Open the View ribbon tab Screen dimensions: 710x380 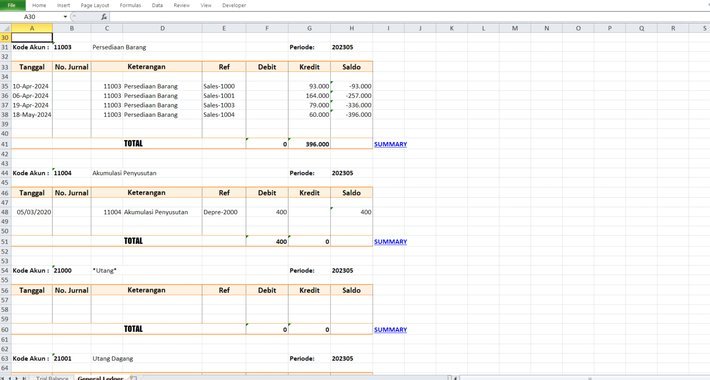pos(206,5)
